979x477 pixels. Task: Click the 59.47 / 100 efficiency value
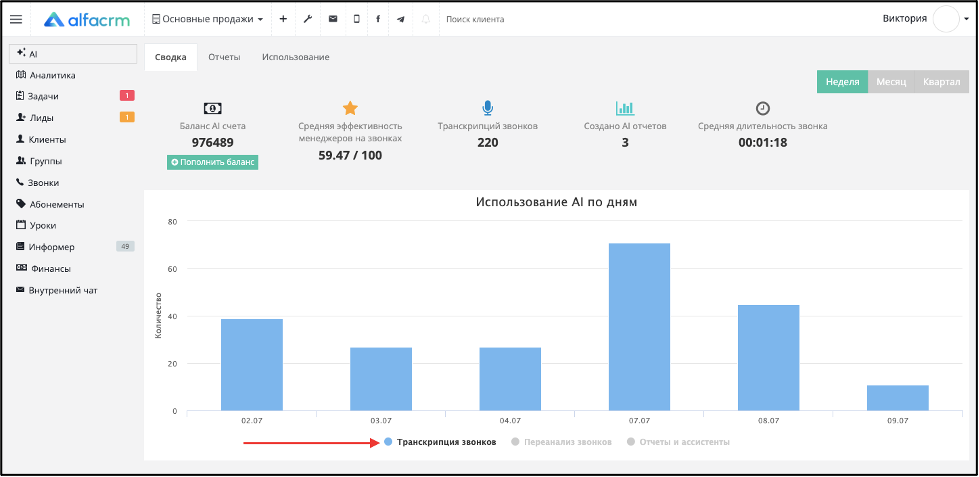[350, 155]
